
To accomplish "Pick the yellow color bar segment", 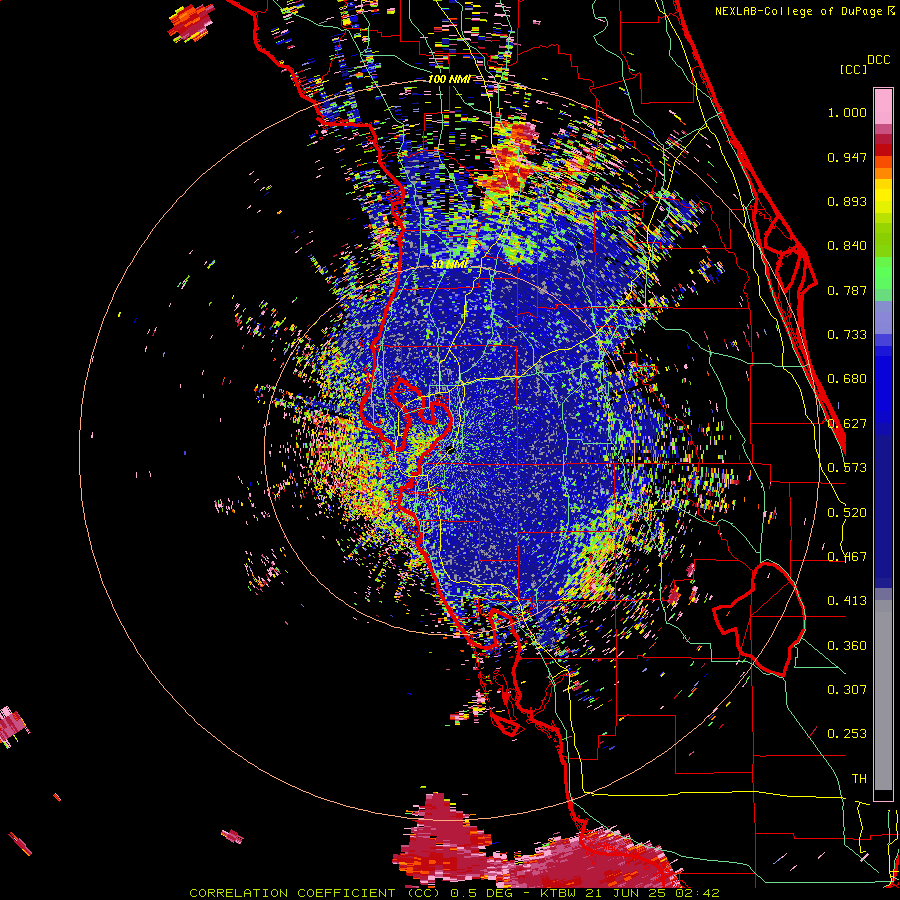I will coord(883,197).
